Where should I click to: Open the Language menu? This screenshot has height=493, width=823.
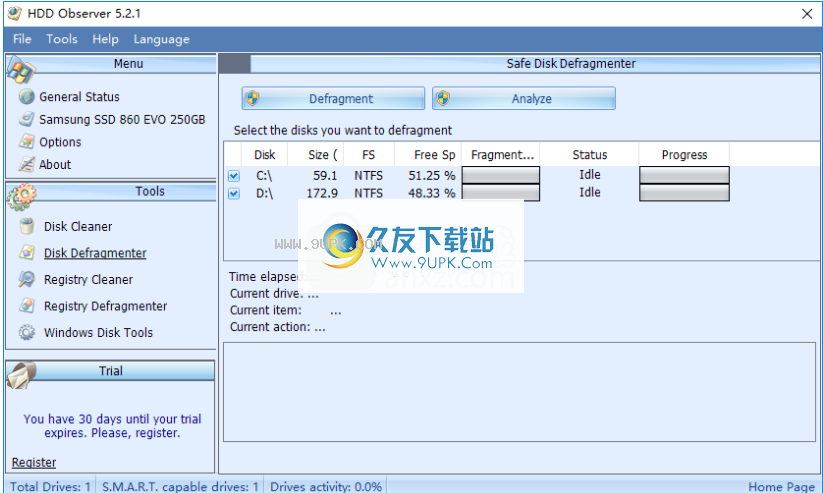162,39
